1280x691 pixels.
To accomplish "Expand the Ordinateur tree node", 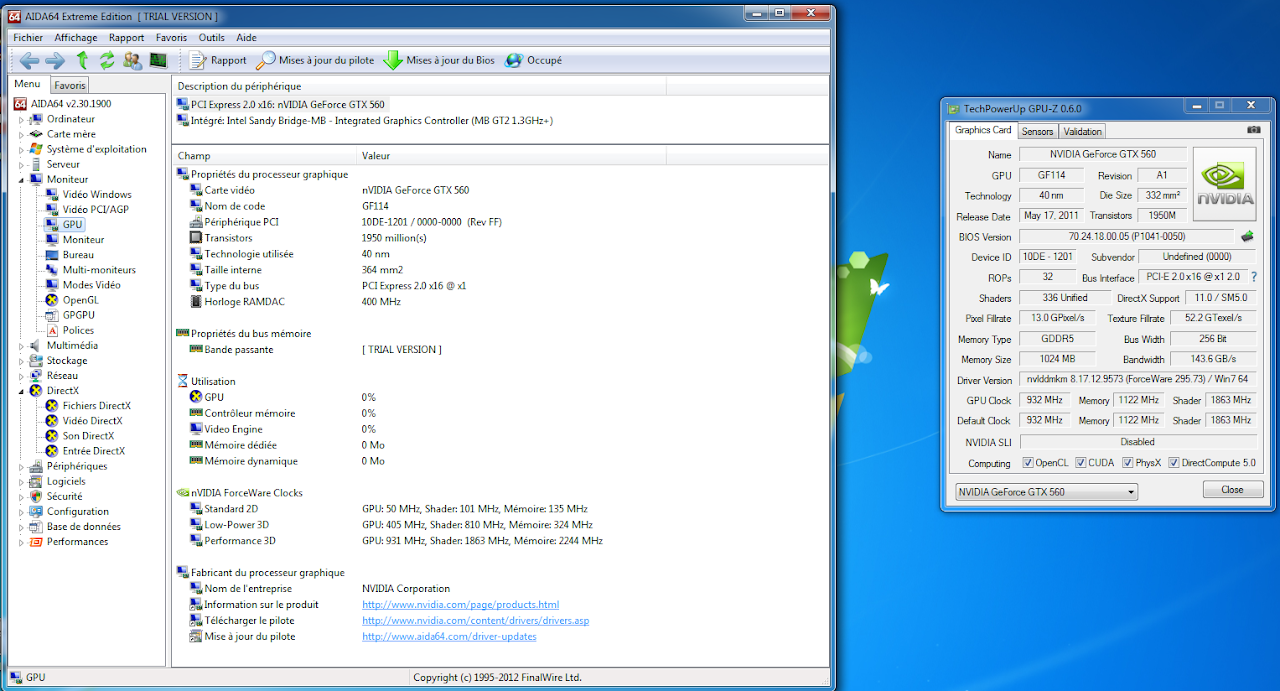I will pyautogui.click(x=21, y=119).
